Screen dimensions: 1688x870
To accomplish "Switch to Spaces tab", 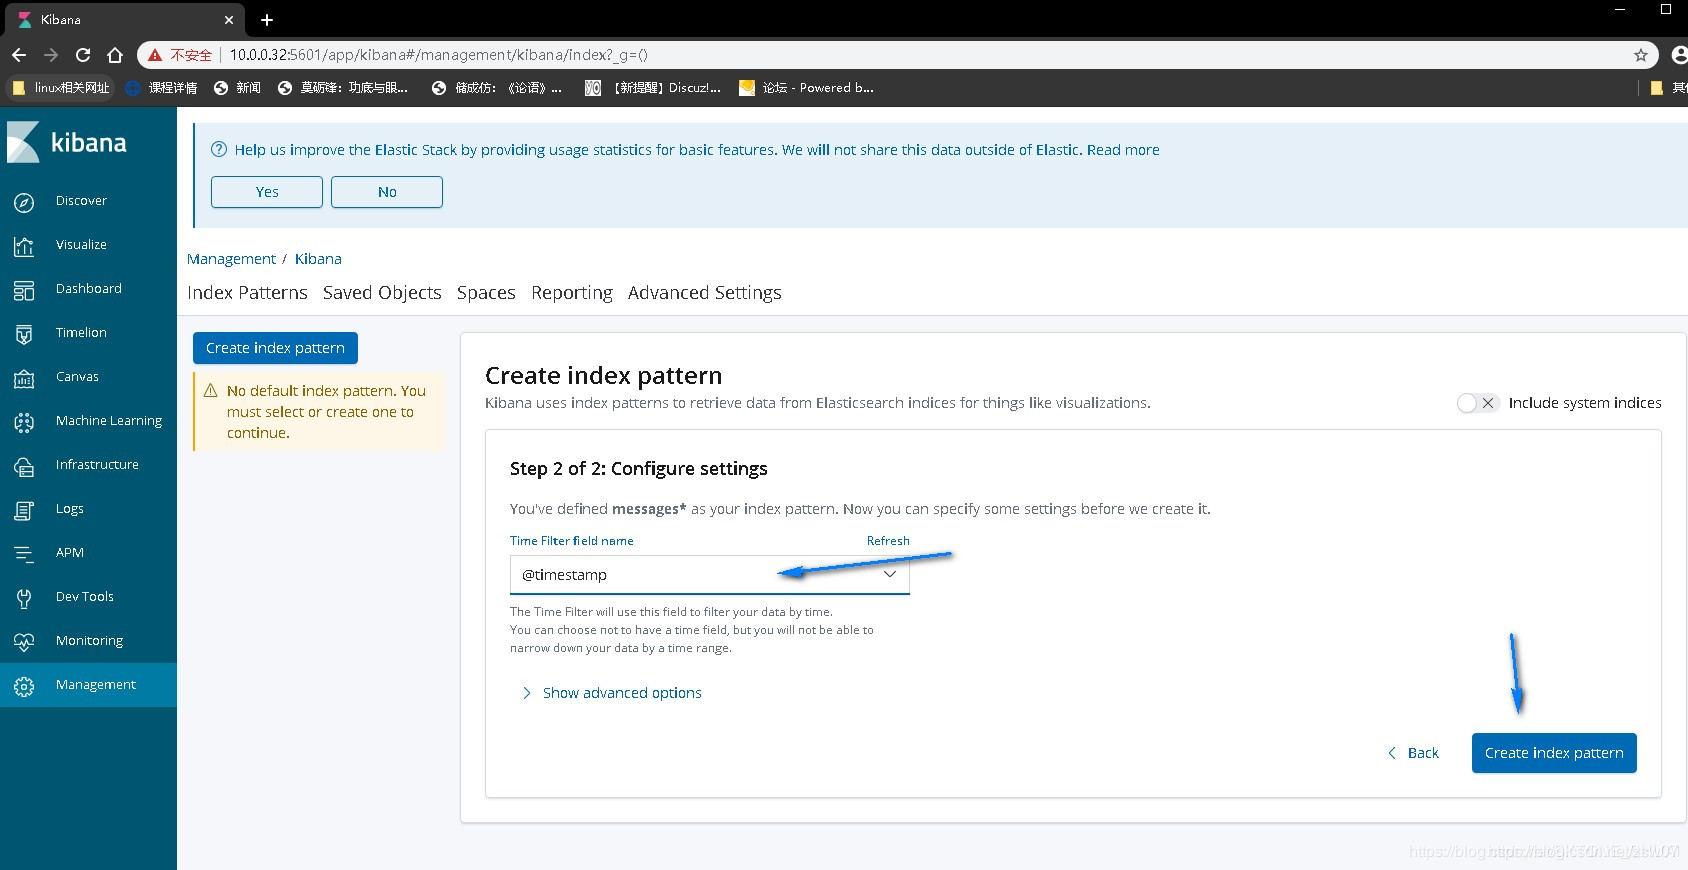I will [486, 293].
